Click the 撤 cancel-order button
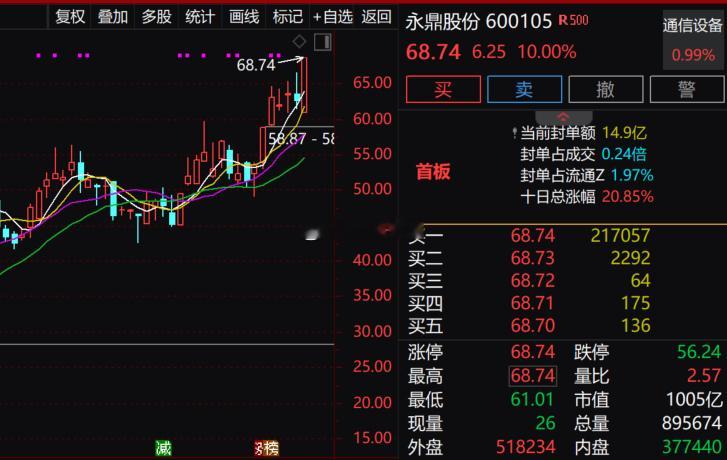This screenshot has height=460, width=727. pyautogui.click(x=606, y=89)
